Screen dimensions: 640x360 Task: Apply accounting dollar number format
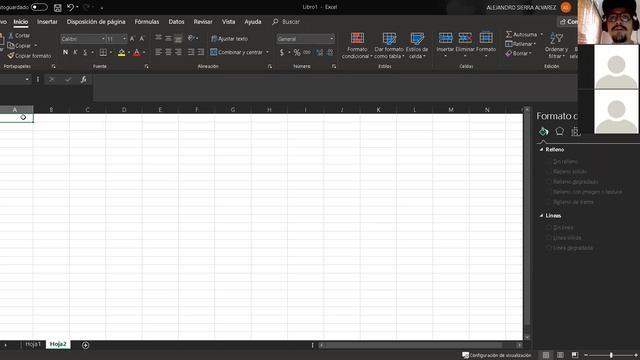282,52
